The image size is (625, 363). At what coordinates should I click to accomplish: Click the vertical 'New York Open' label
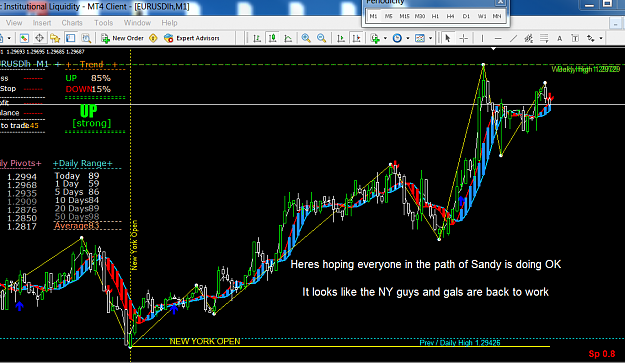(134, 245)
